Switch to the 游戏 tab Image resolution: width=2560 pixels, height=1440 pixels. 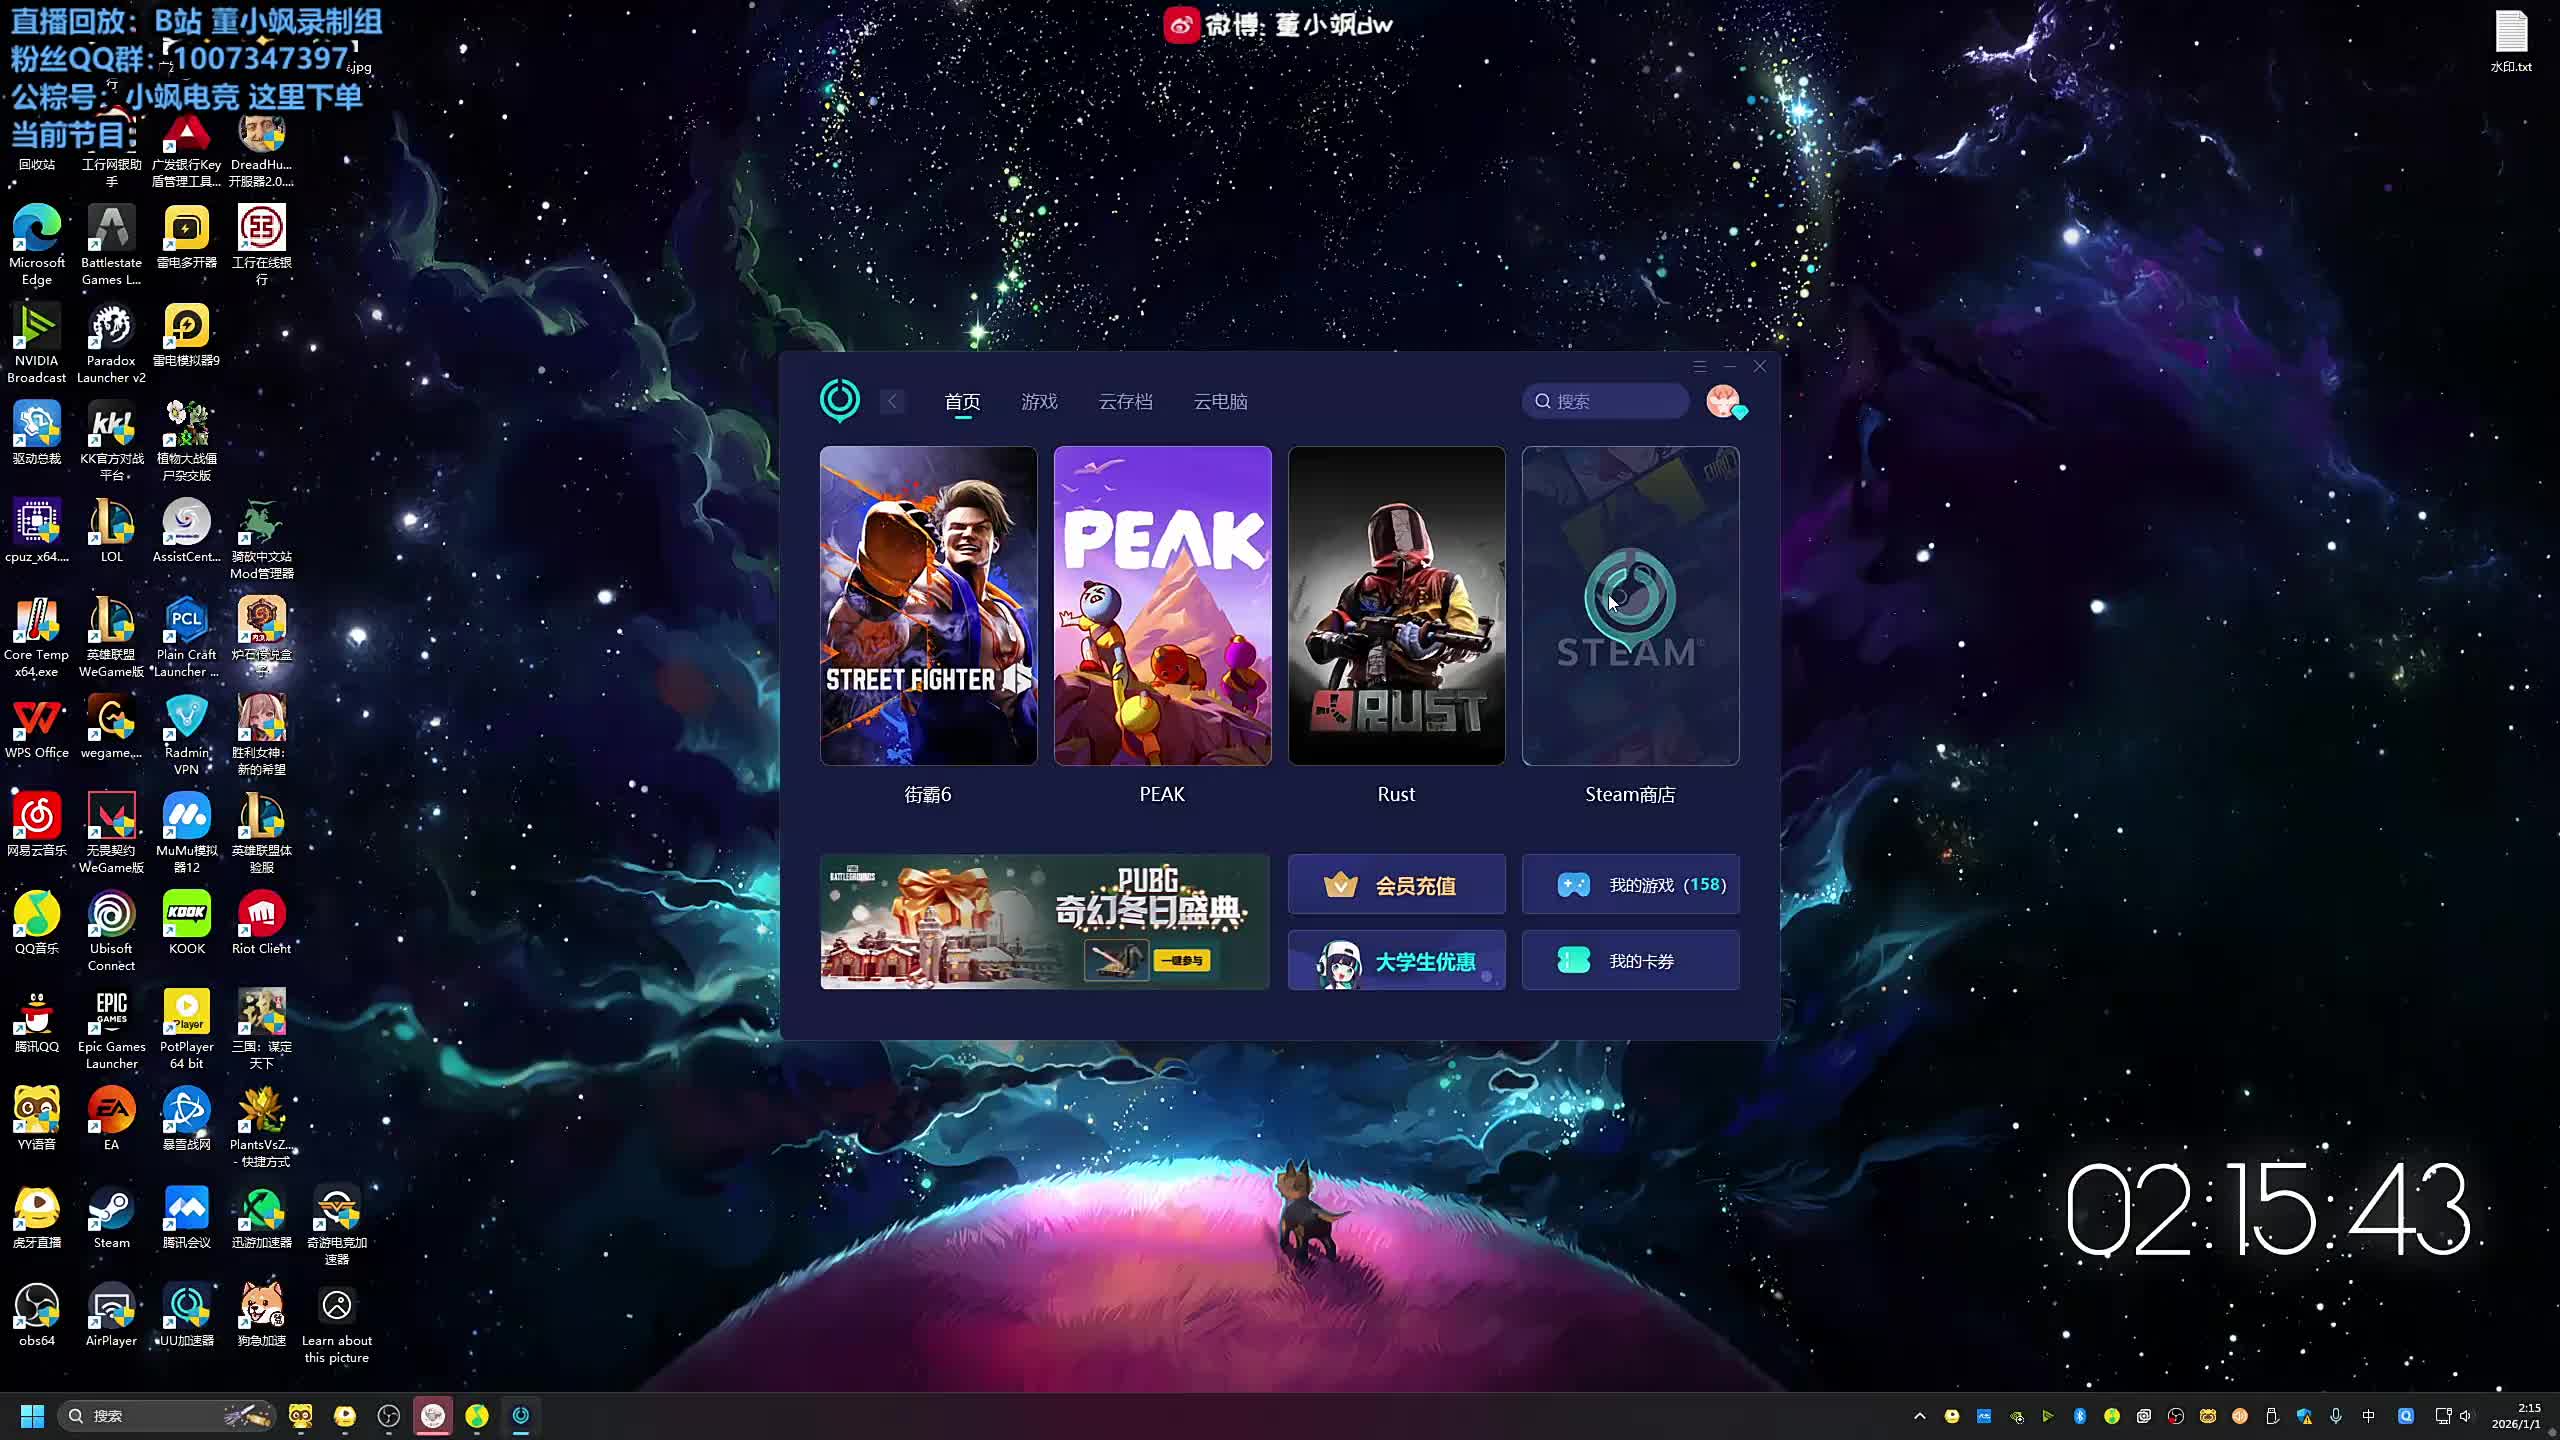click(1039, 401)
